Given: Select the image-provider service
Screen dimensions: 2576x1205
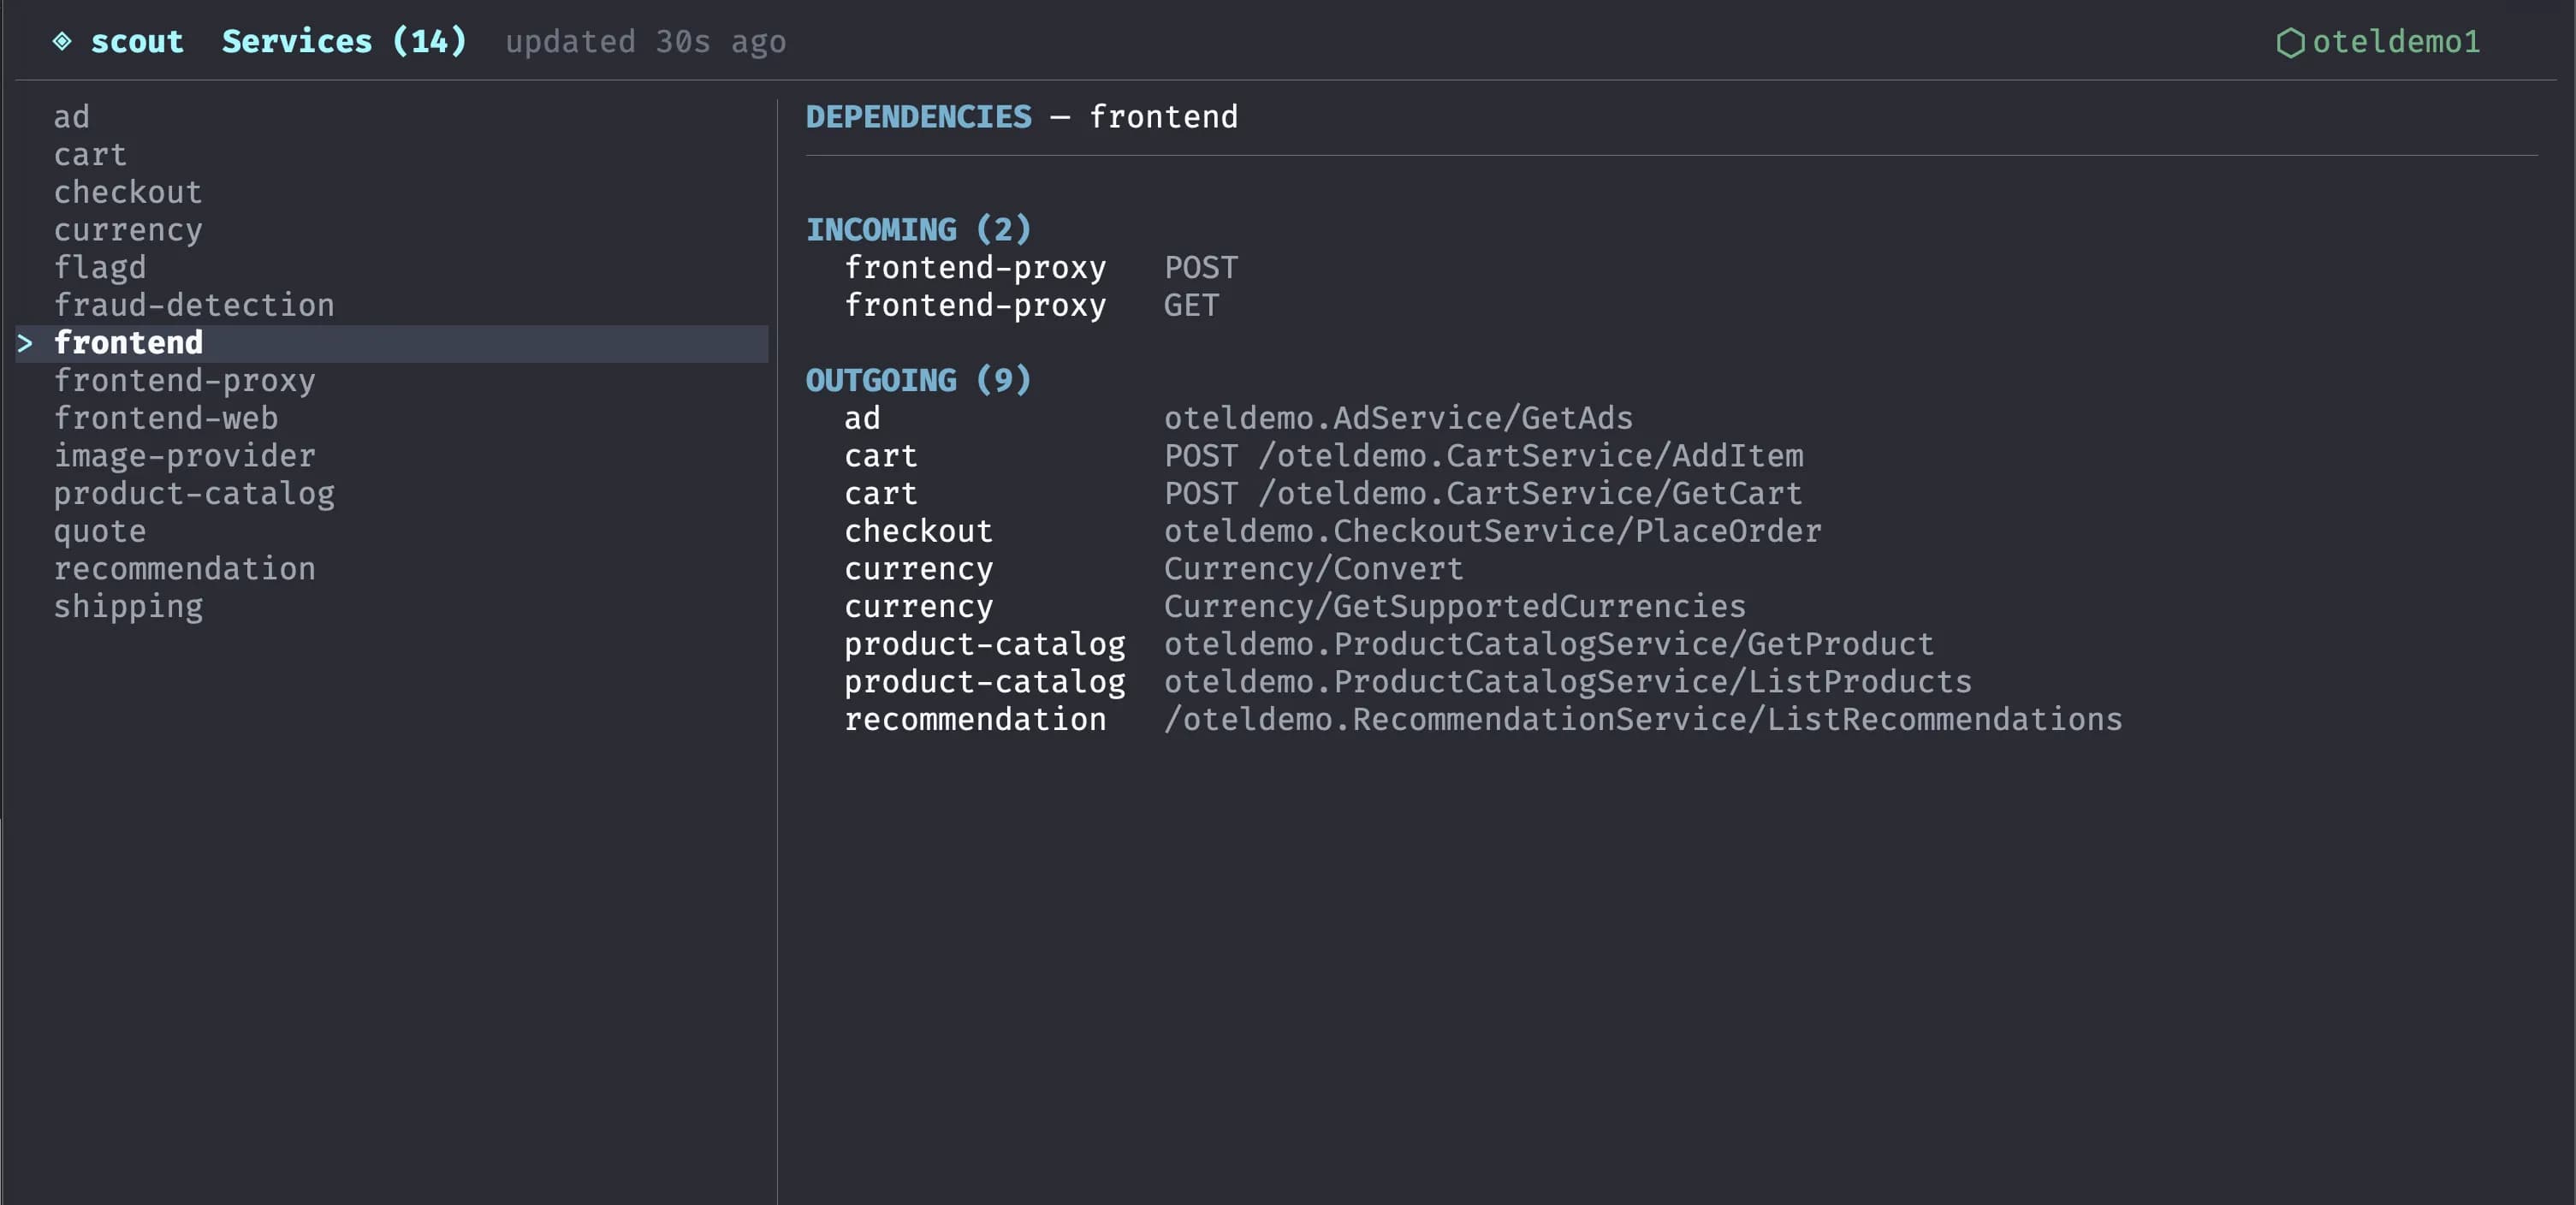Looking at the screenshot, I should pyautogui.click(x=184, y=455).
